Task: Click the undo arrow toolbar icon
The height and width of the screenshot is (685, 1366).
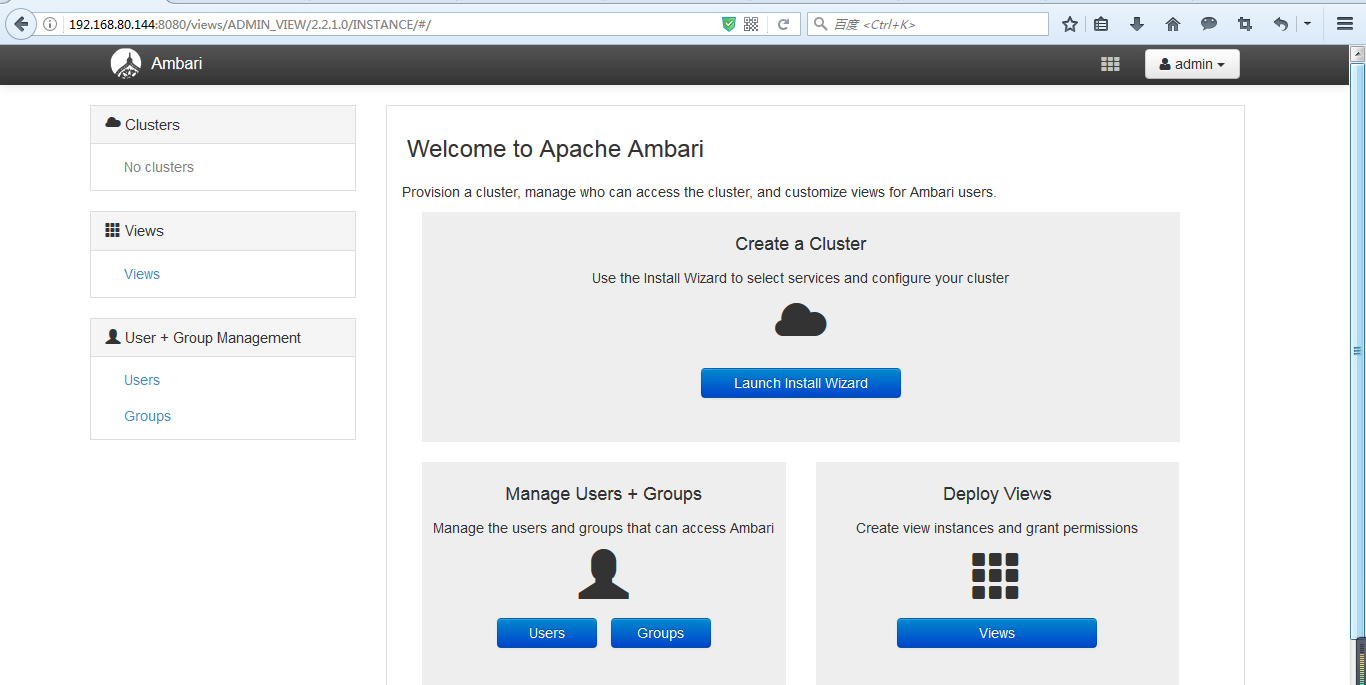Action: tap(1281, 24)
